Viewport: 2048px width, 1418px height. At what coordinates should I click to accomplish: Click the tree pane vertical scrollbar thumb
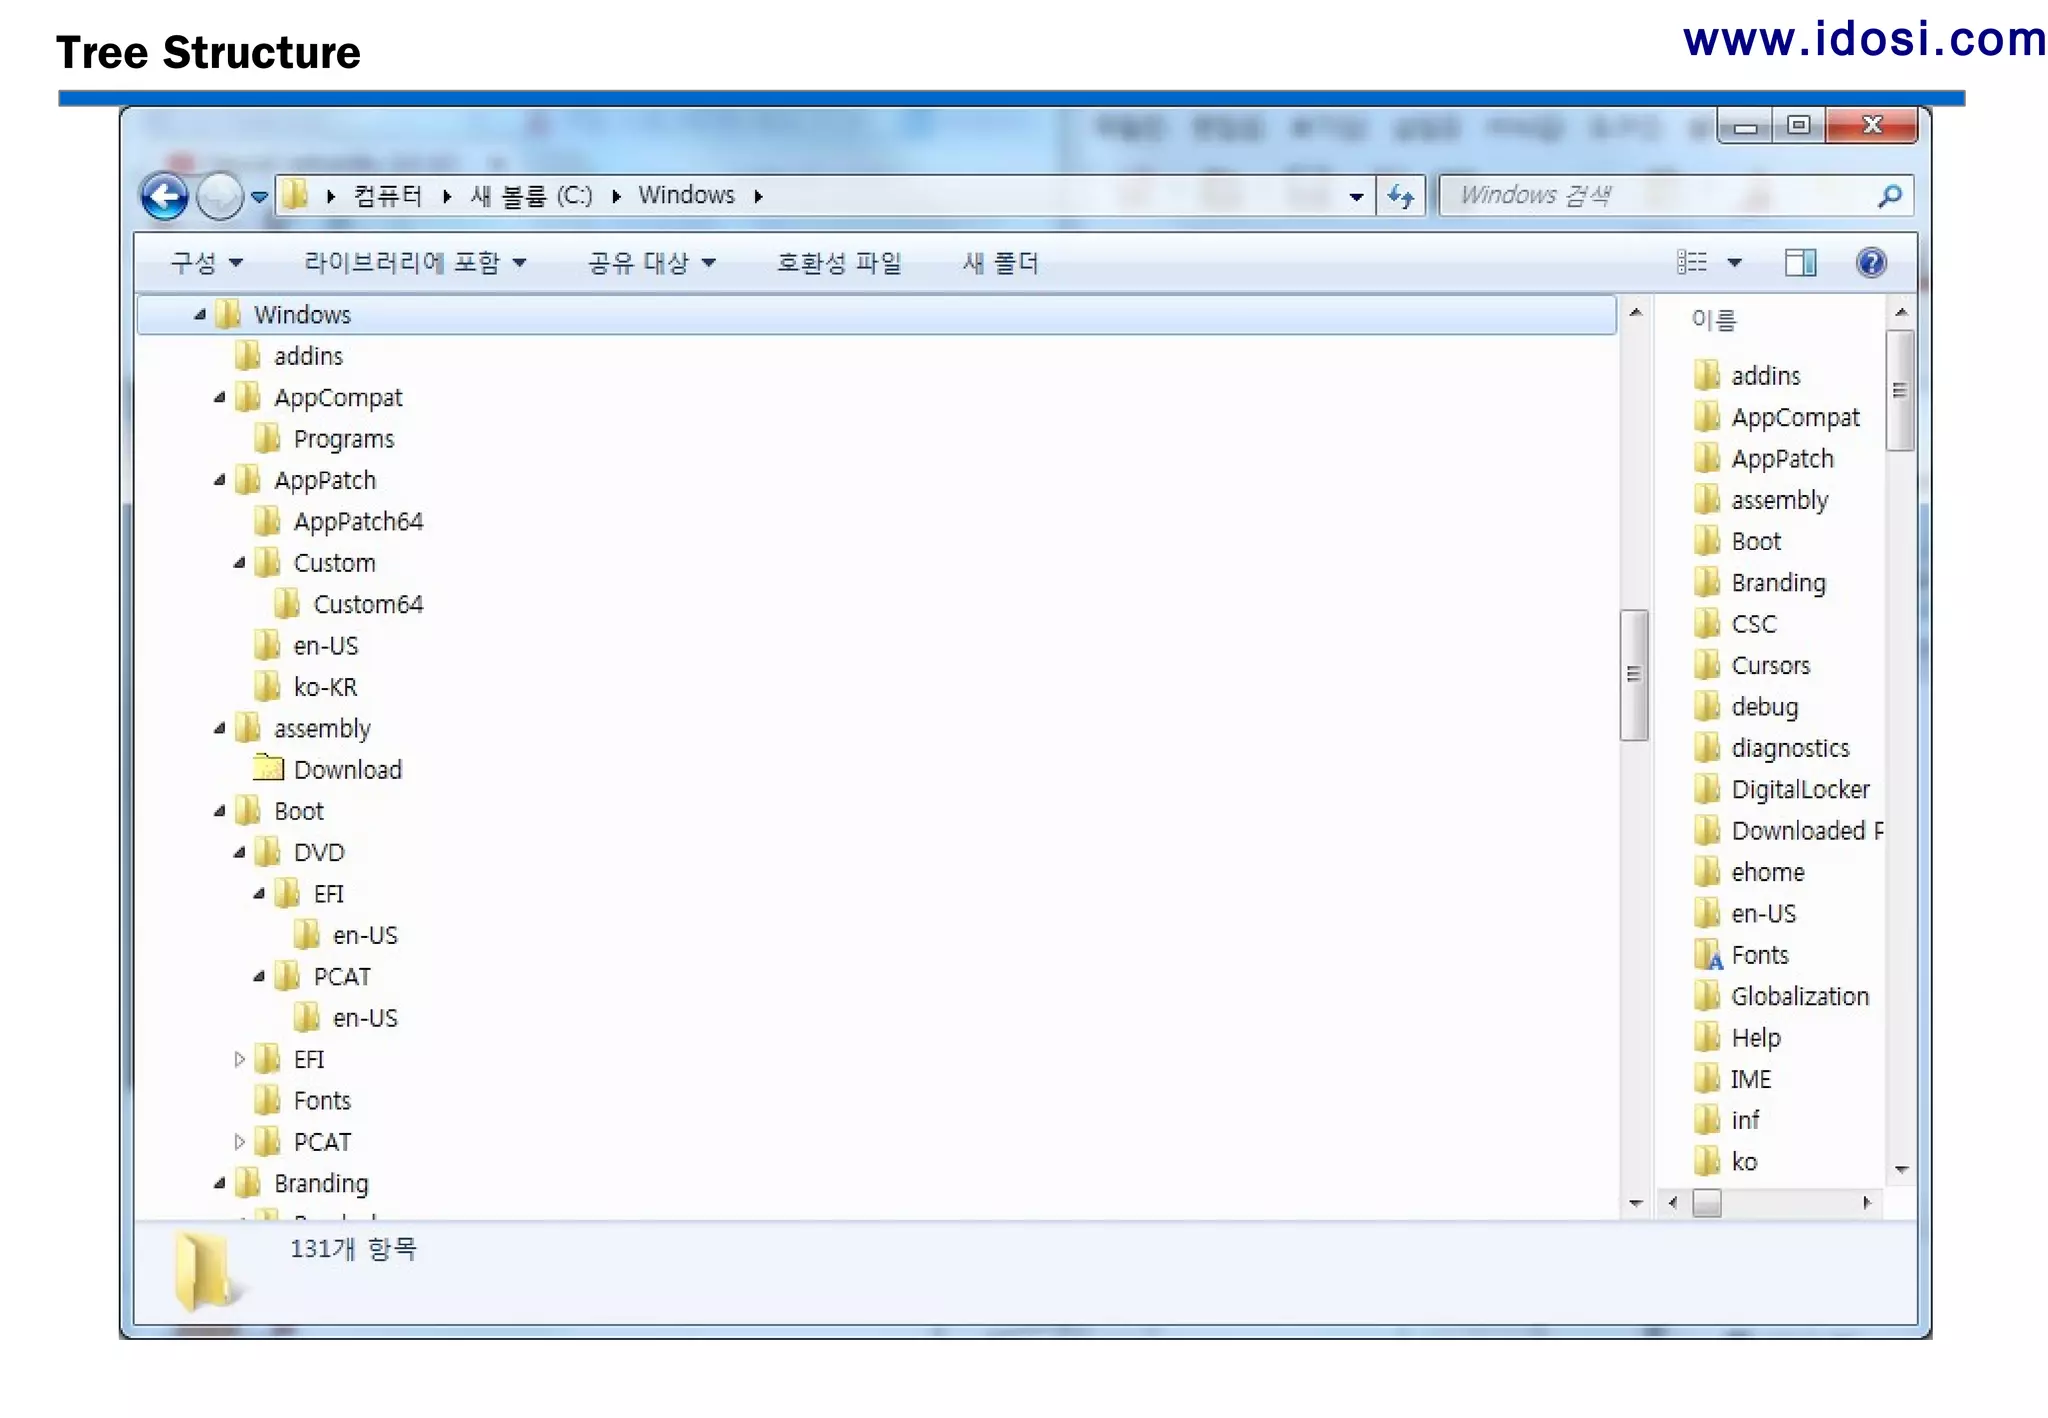point(1634,674)
